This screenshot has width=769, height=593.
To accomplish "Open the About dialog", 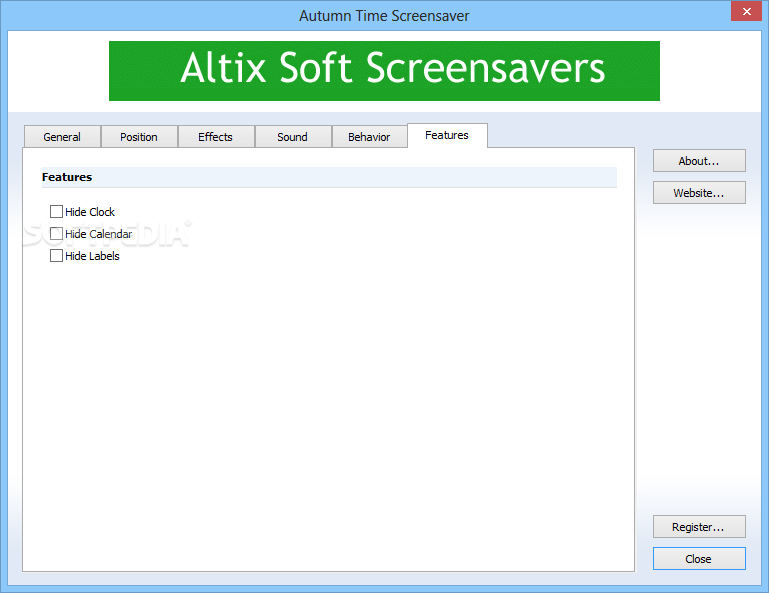I will (699, 161).
